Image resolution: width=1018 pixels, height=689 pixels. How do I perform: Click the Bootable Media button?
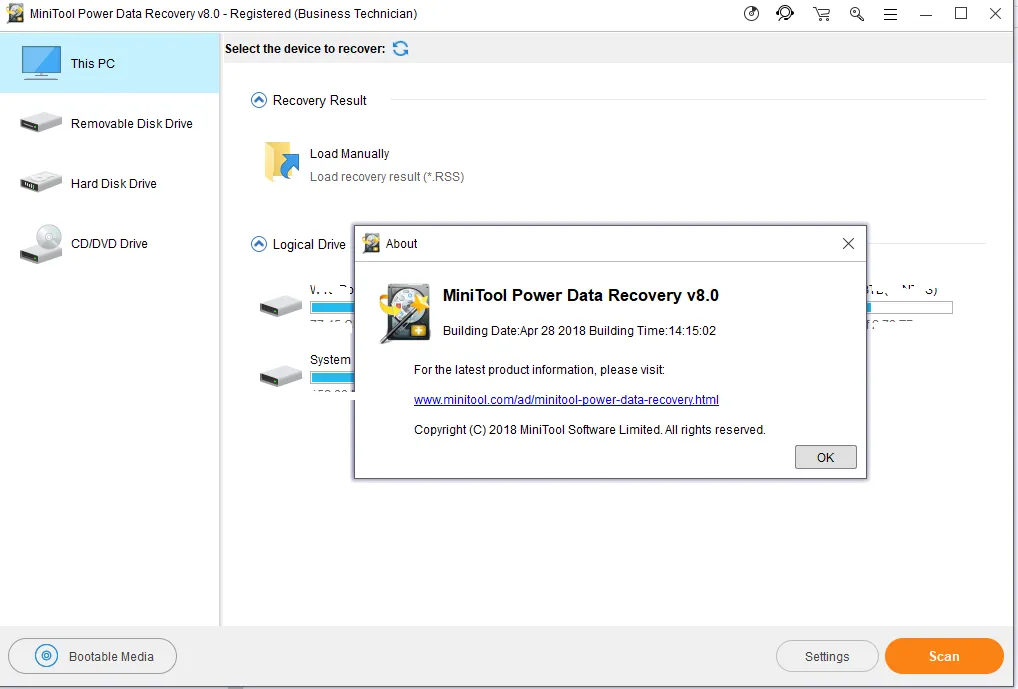[x=92, y=656]
